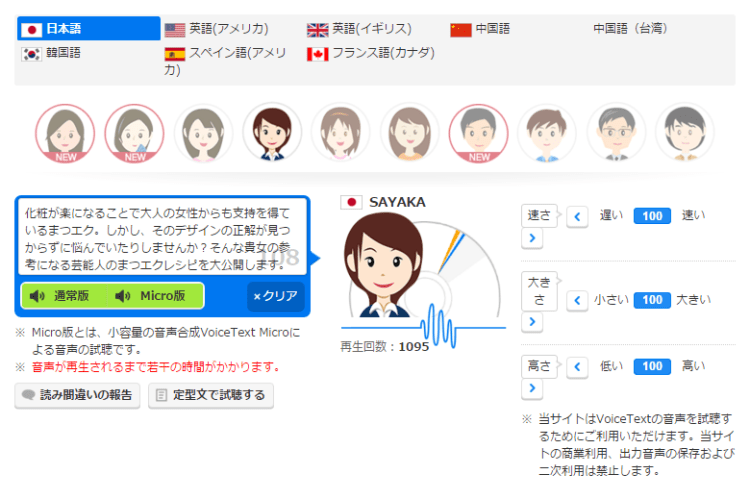The height and width of the screenshot is (499, 750).
Task: Switch to 英語(イギリス) language
Action: click(359, 29)
